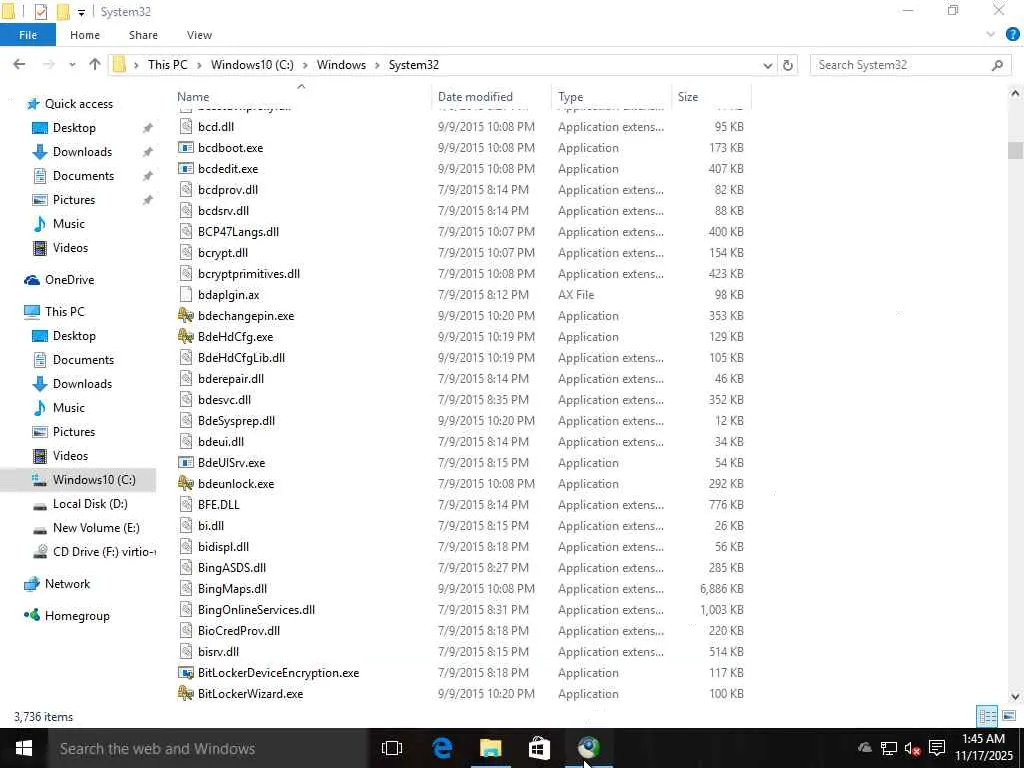Select the BdeHdCfg.exe file icon
1024x768 pixels.
186,336
